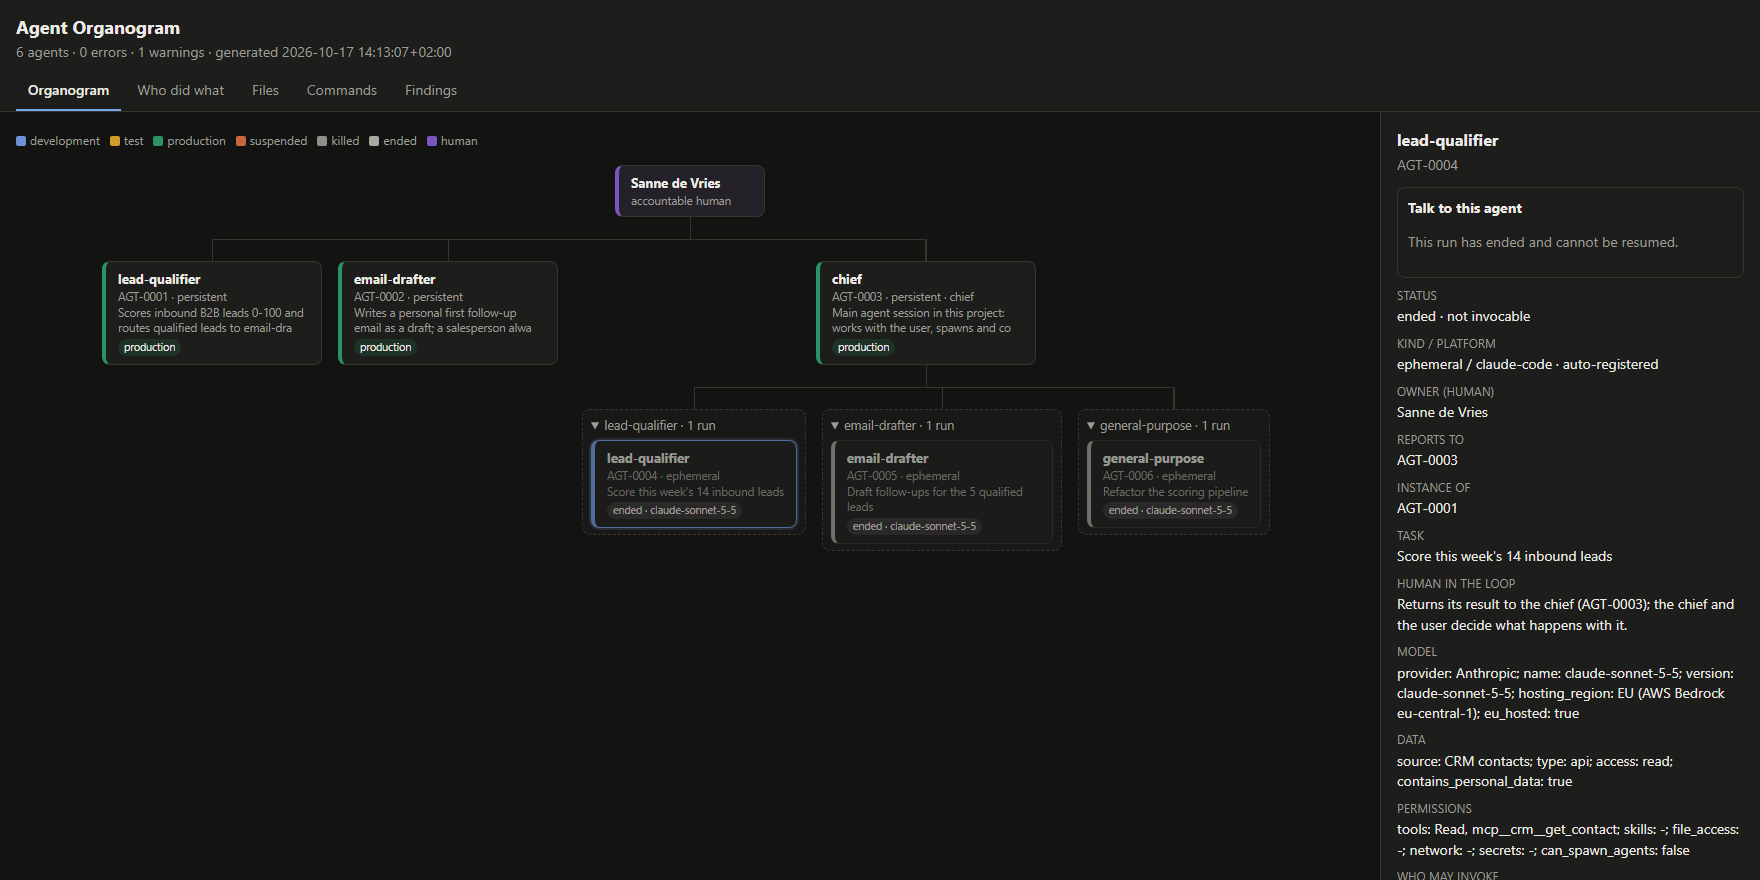1760x880 pixels.
Task: Switch to the Organogram tab
Action: coord(68,90)
